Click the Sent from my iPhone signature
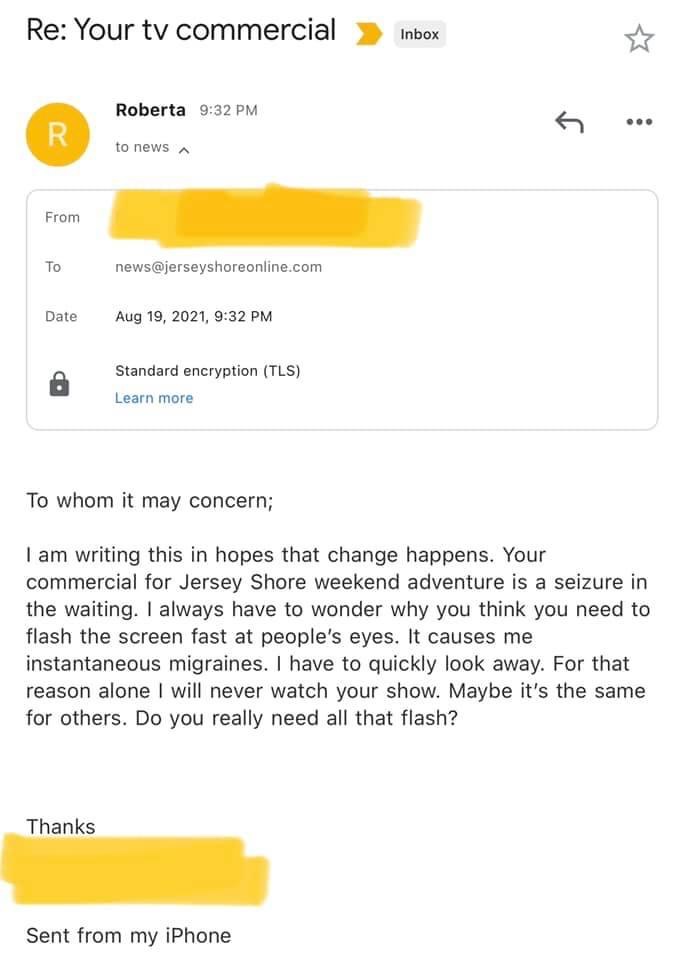Image resolution: width=684 pixels, height=960 pixels. pyautogui.click(x=128, y=936)
